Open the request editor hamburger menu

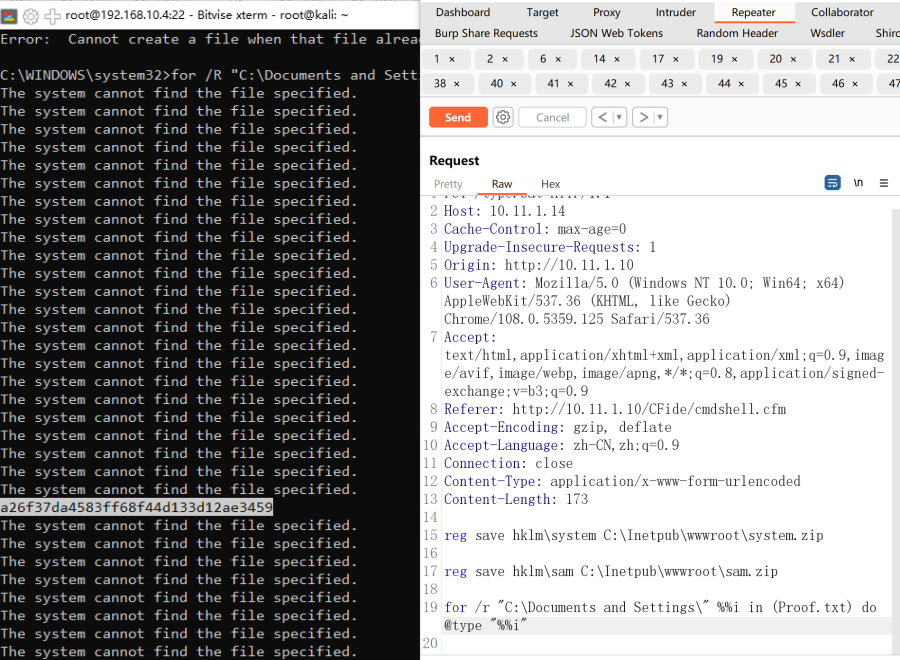point(884,183)
